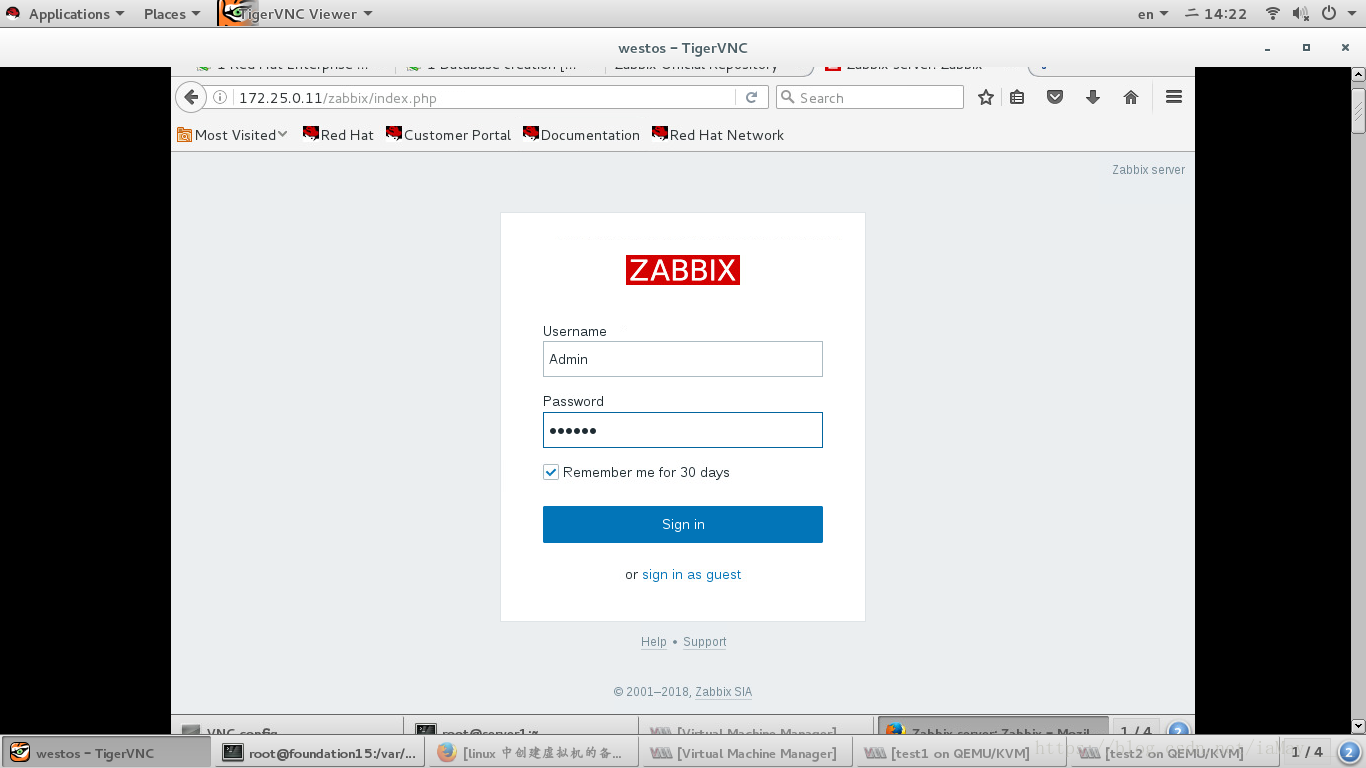Switch to the Database creation tab

click(x=500, y=69)
